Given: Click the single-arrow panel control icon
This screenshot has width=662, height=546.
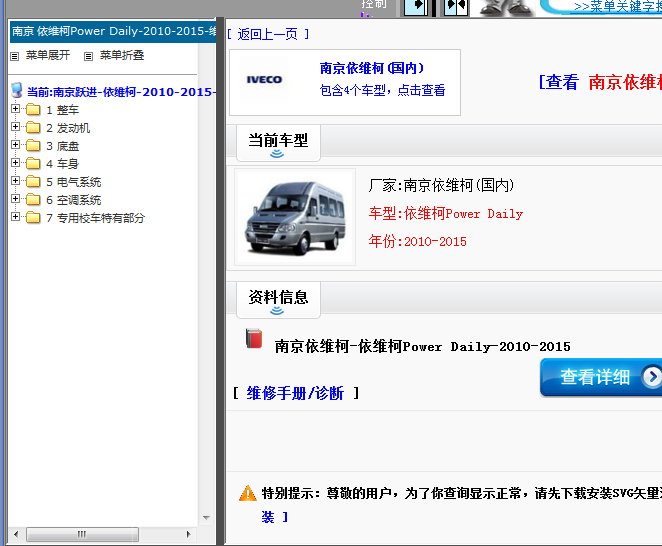Looking at the screenshot, I should (x=416, y=6).
